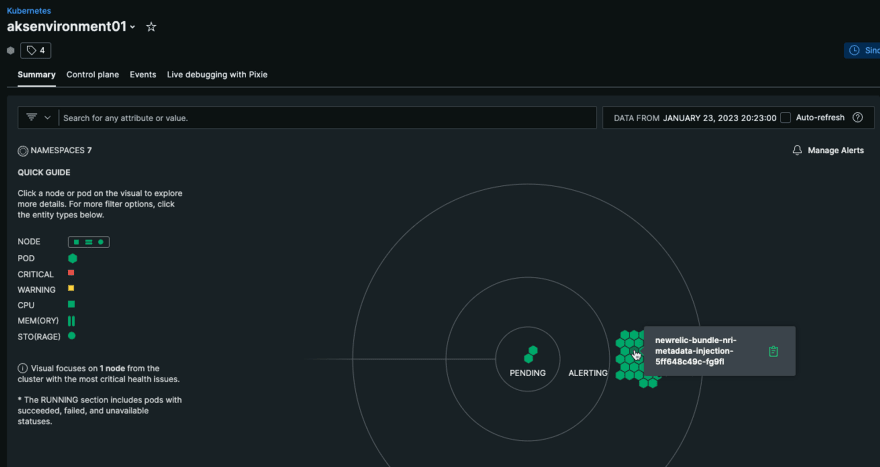880x467 pixels.
Task: Click the CPU green square swatch
Action: [x=71, y=304]
